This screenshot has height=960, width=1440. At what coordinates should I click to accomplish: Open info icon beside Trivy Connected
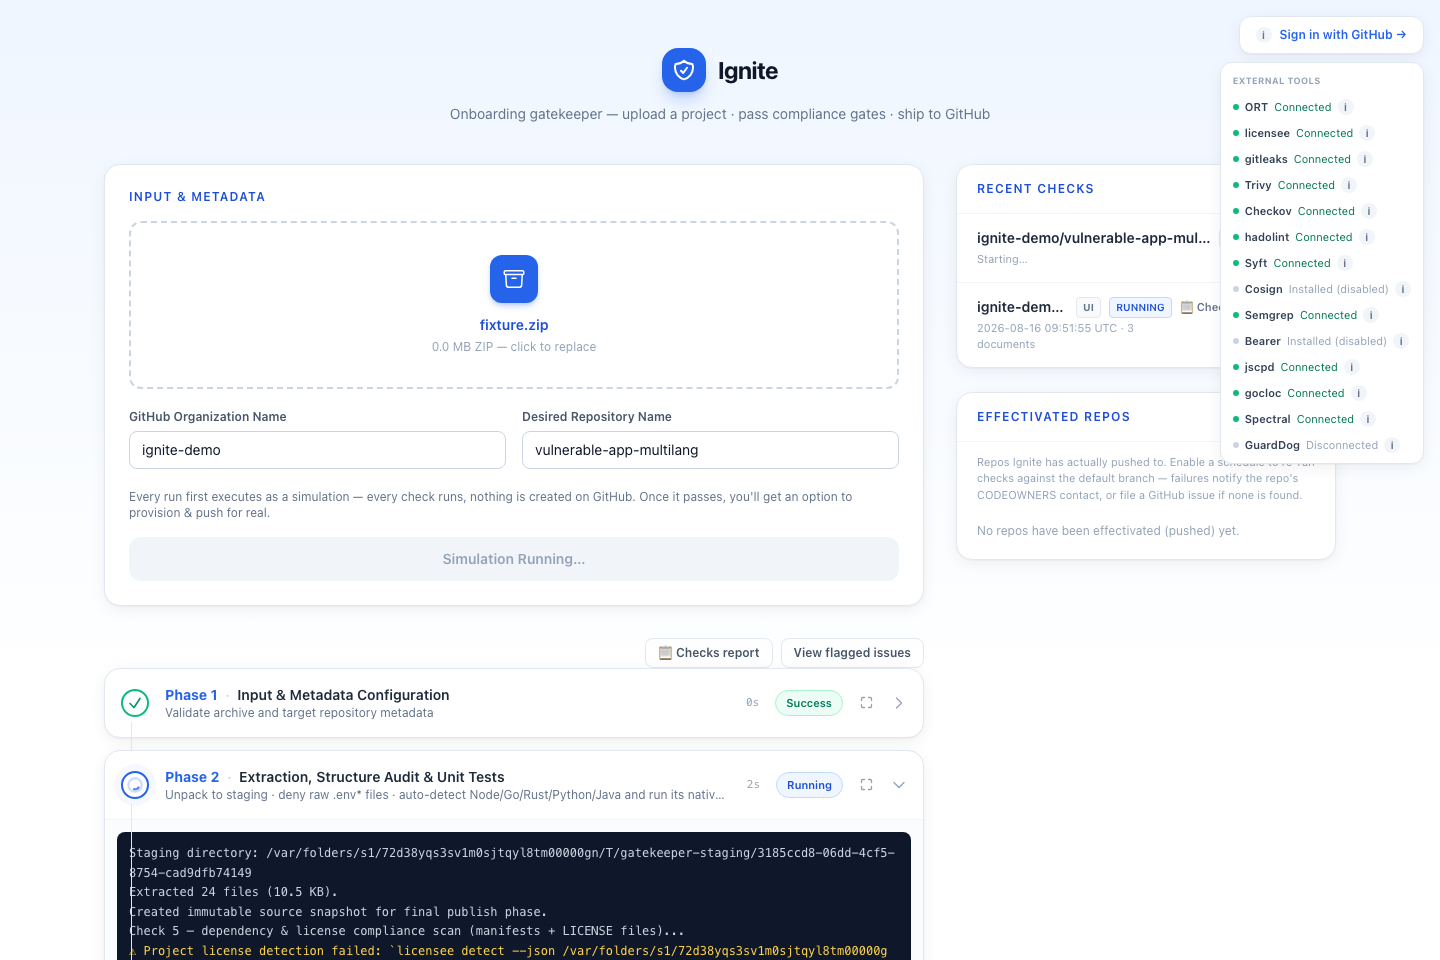pyautogui.click(x=1349, y=185)
